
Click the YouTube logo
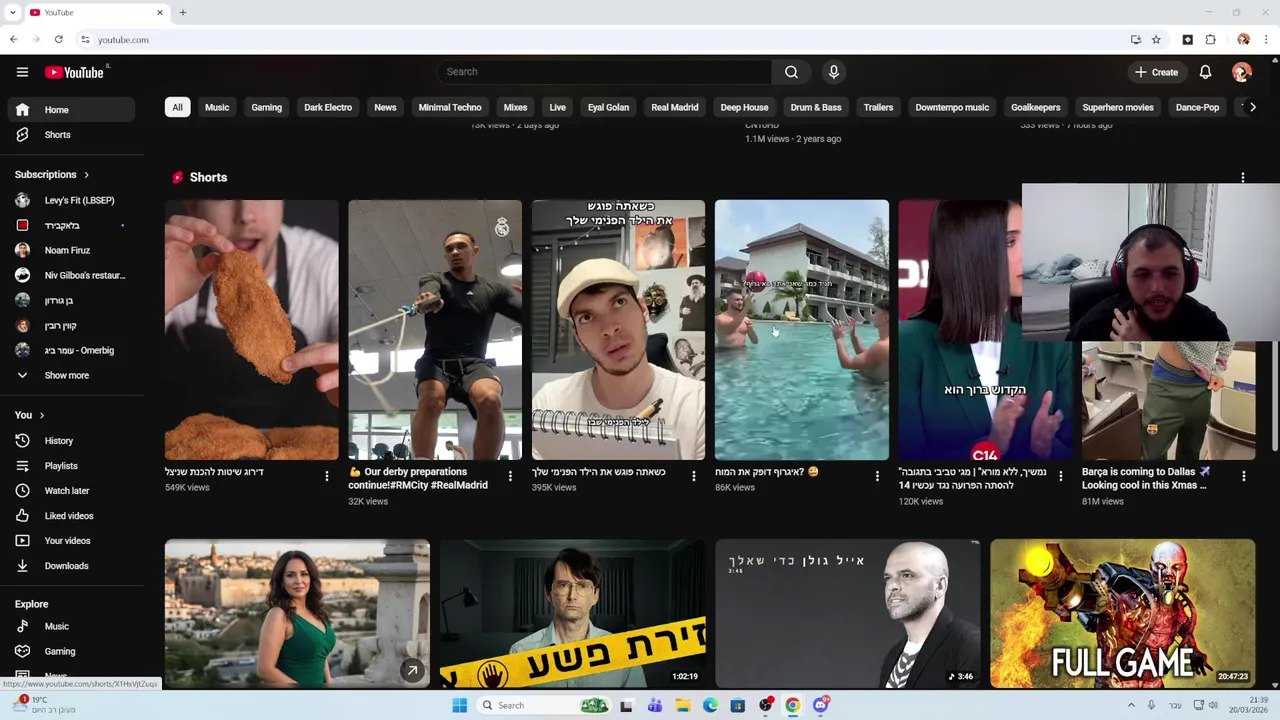(x=76, y=72)
